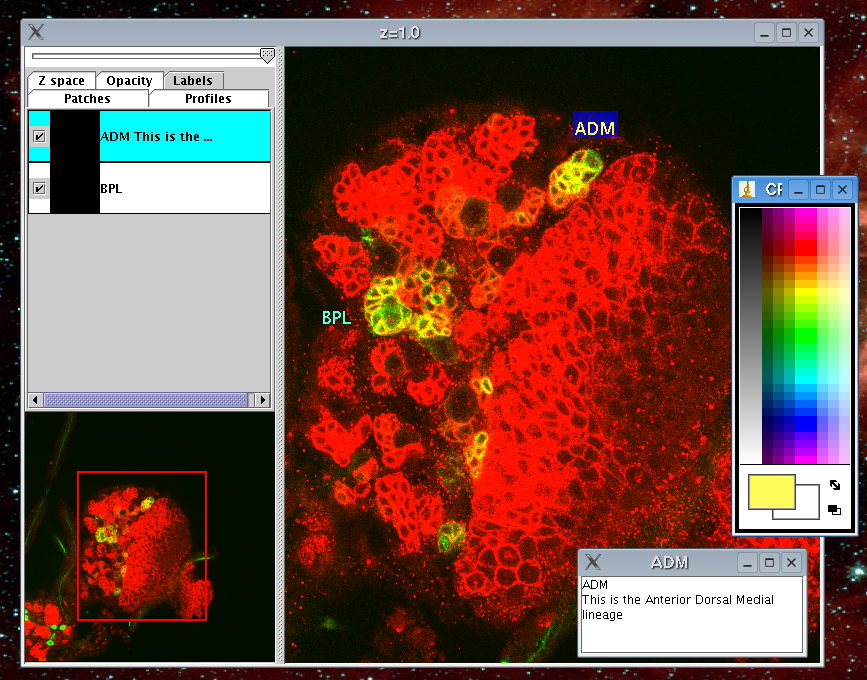
Task: Click the reset default colors icon
Action: point(834,510)
